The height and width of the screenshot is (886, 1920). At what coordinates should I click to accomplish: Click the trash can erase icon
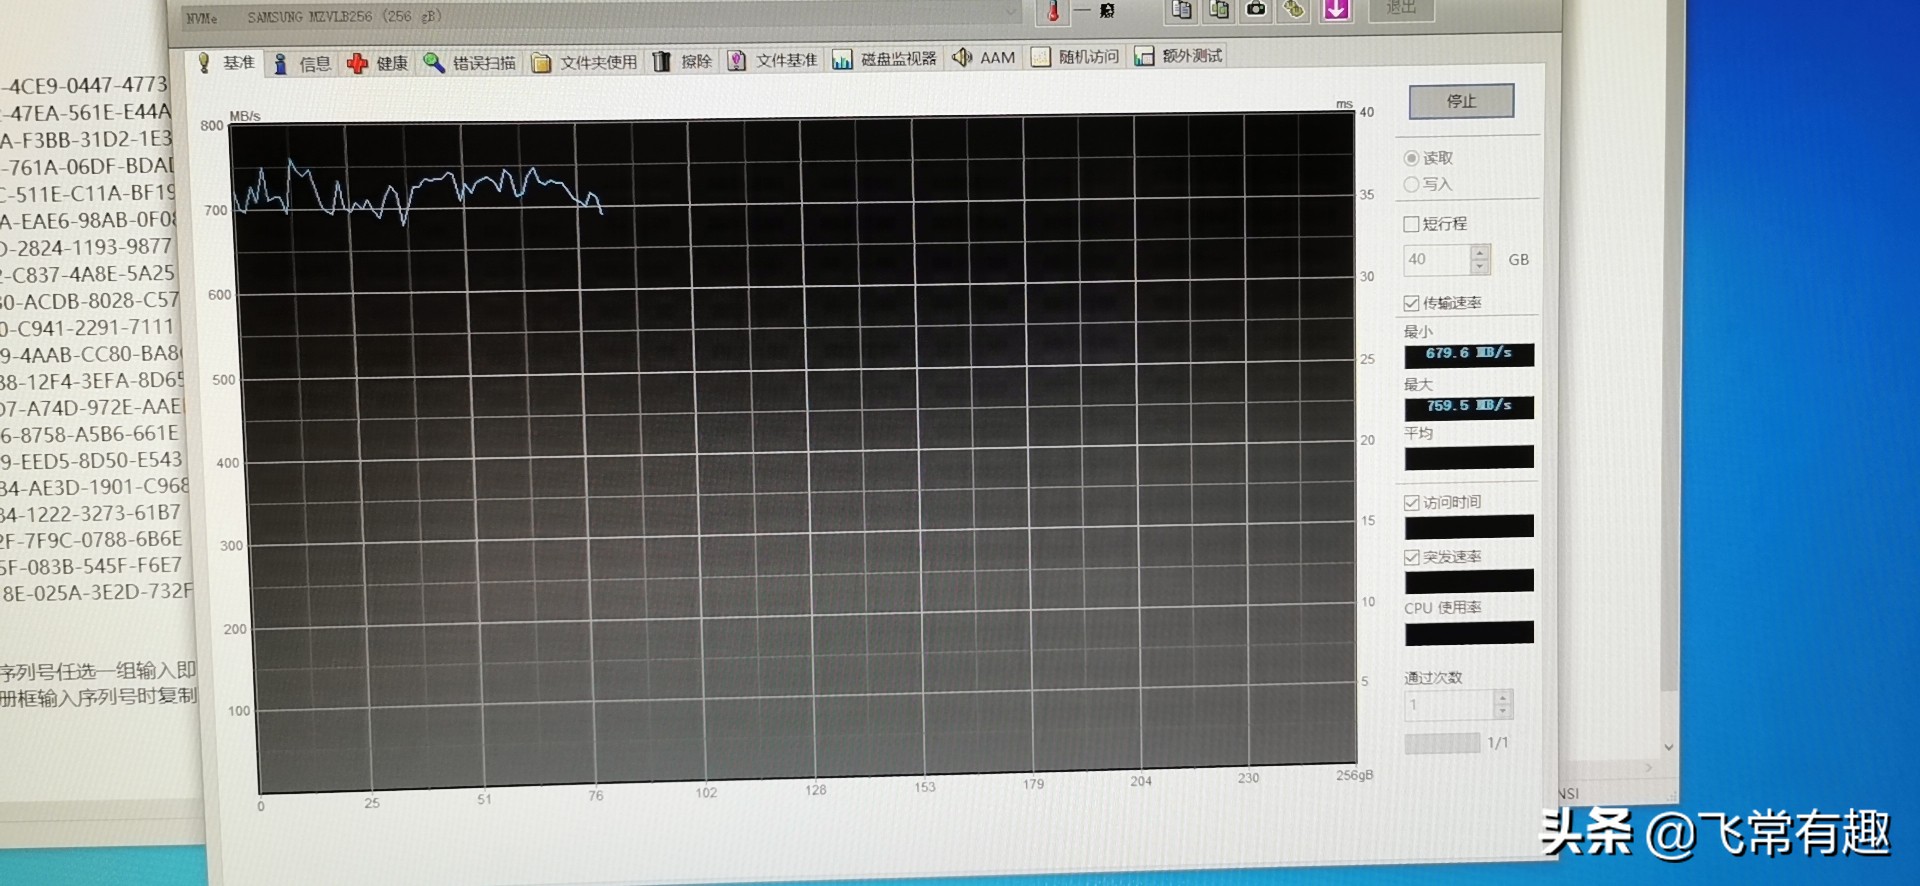(x=661, y=62)
